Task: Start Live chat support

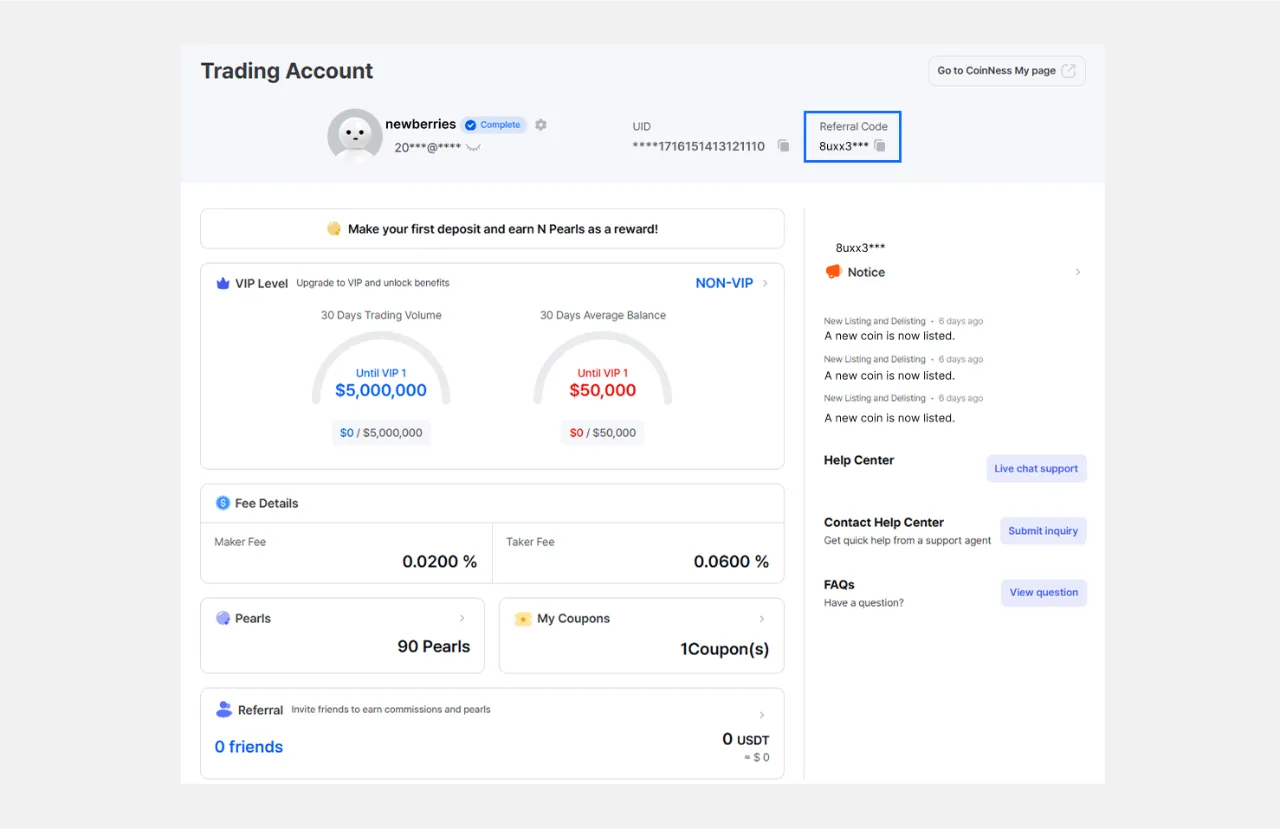Action: 1036,469
